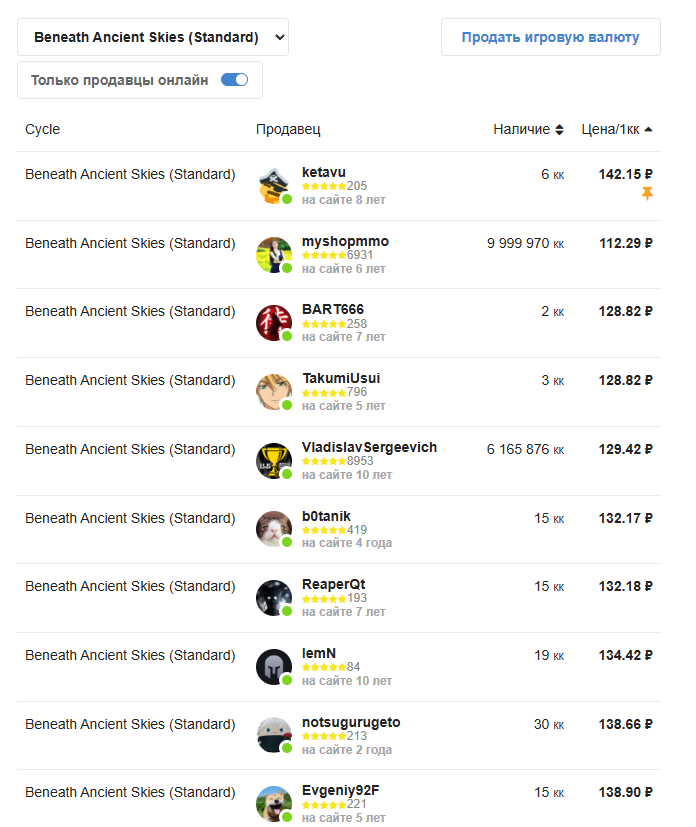
Task: Open the Beneath Ancient Skies cycle dropdown
Action: [153, 37]
